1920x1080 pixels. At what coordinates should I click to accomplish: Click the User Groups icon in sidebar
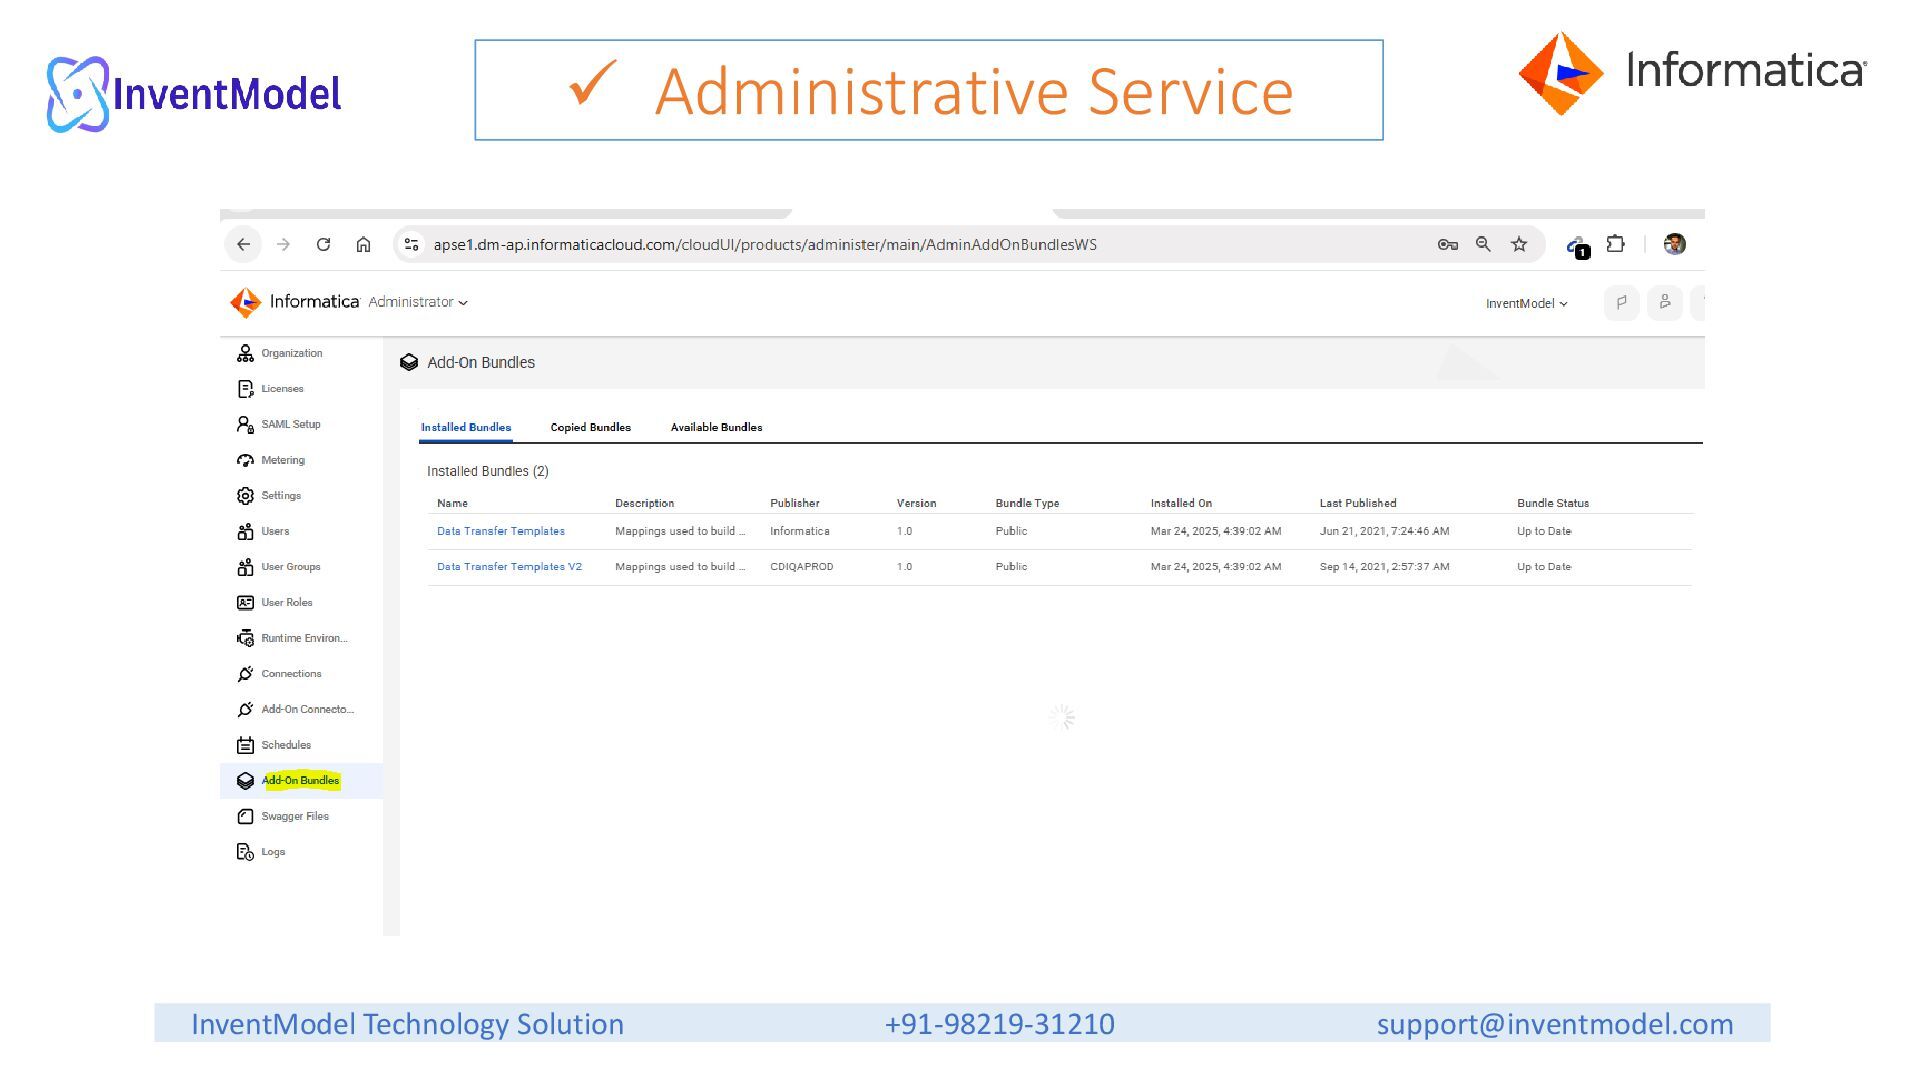pos(245,567)
